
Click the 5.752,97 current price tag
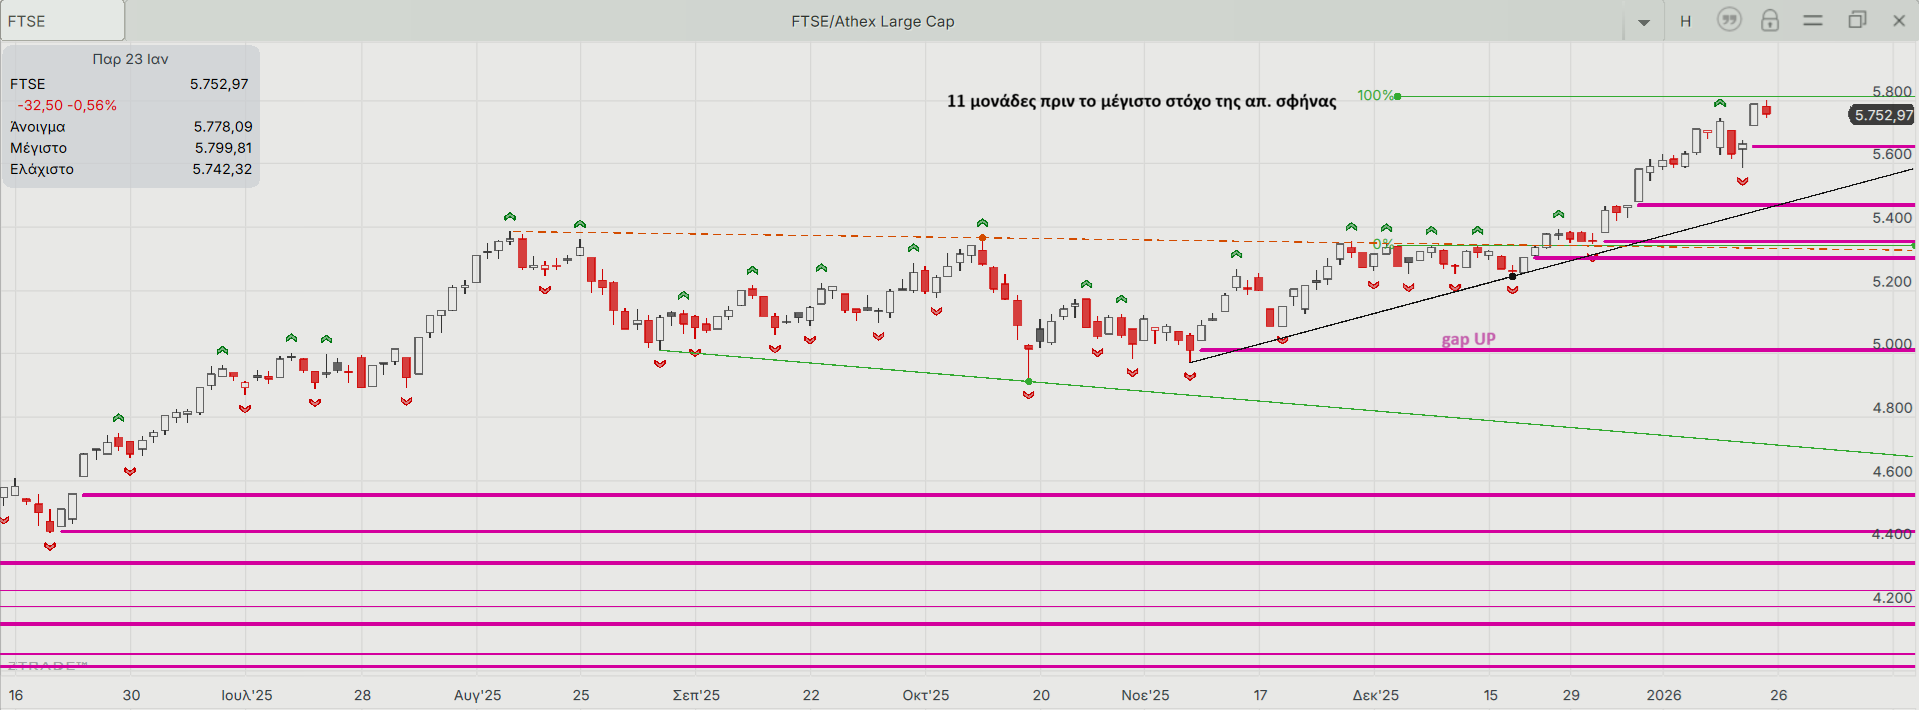pos(1882,115)
